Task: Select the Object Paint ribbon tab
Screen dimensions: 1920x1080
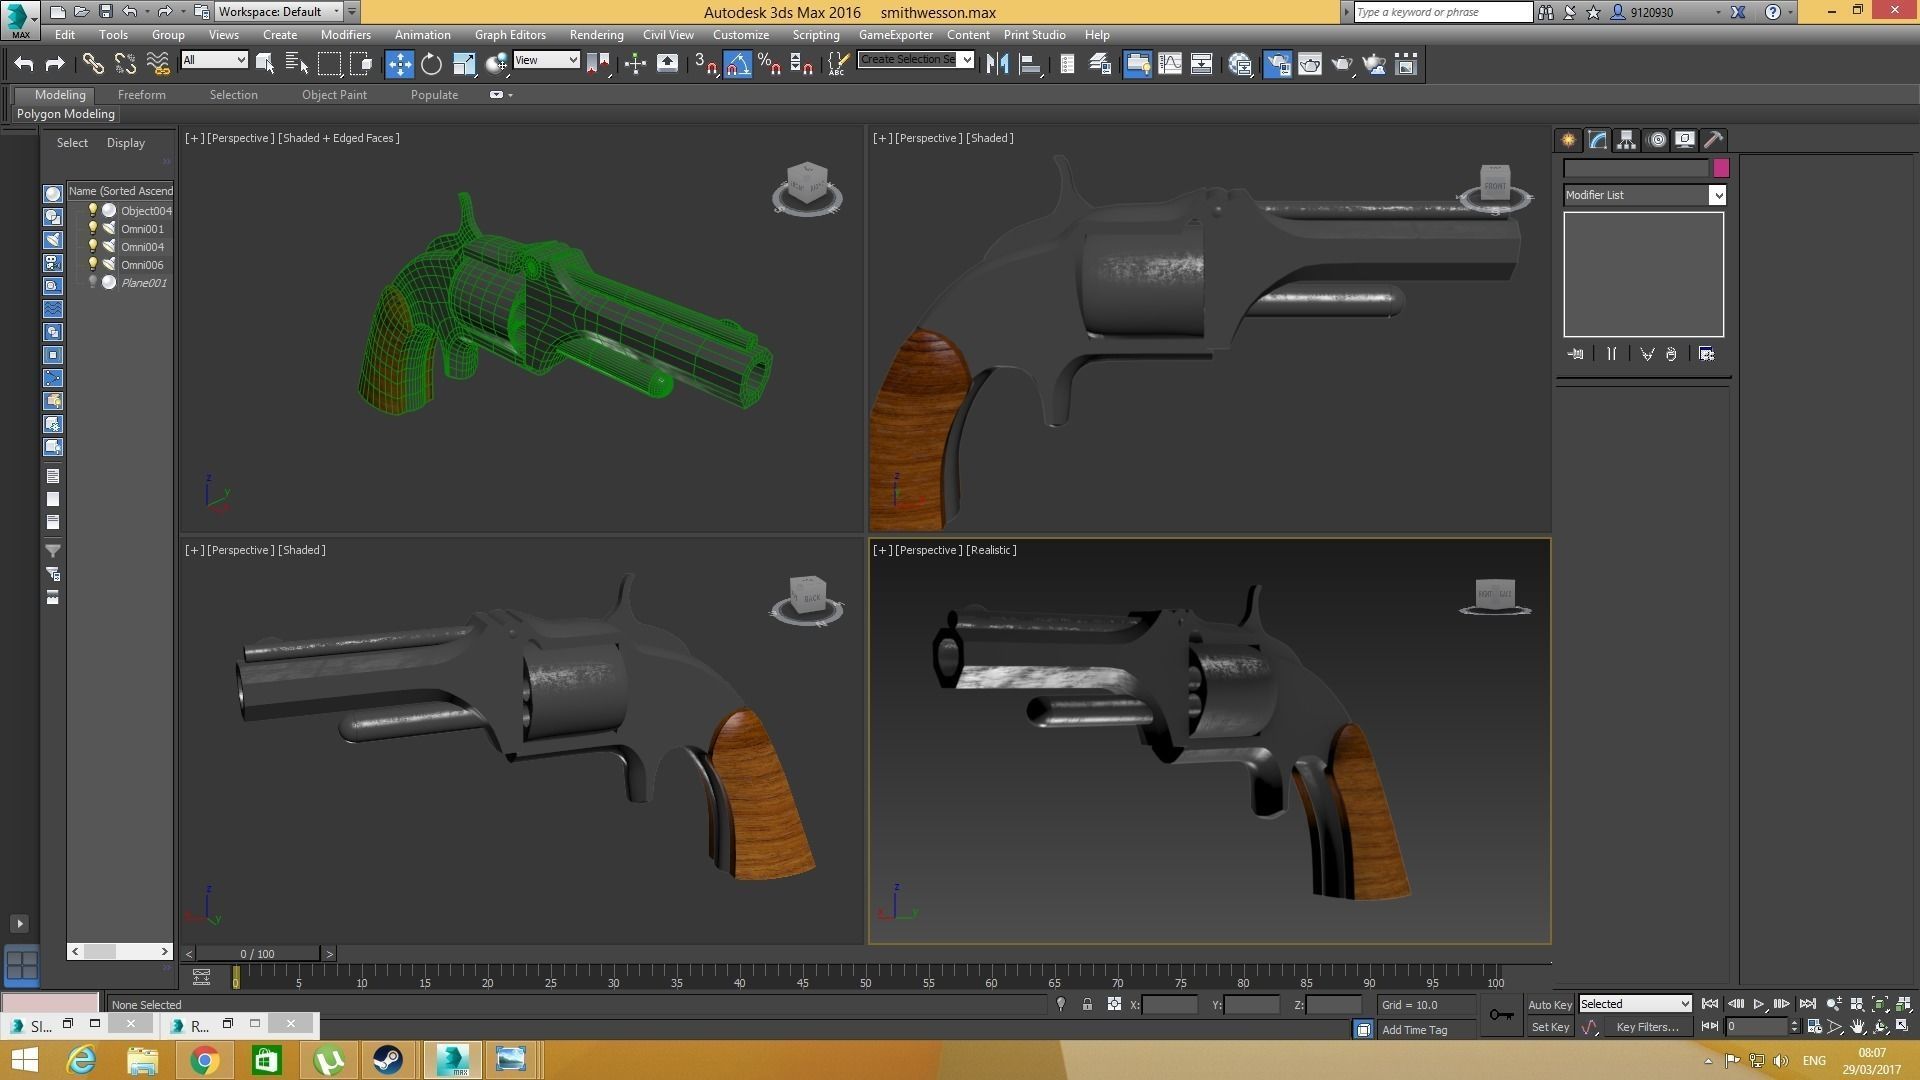Action: (334, 95)
